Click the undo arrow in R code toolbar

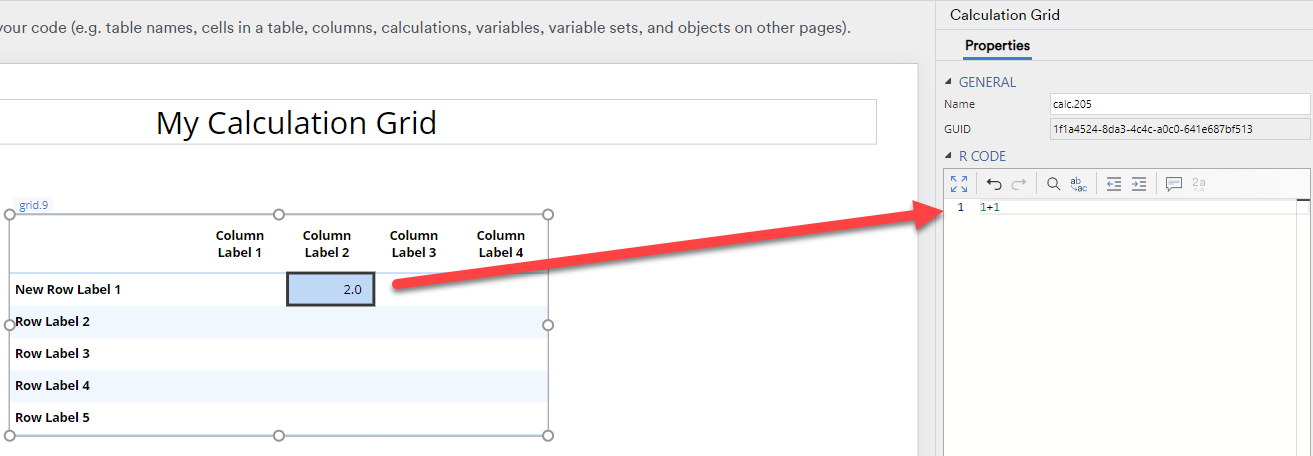coord(994,184)
